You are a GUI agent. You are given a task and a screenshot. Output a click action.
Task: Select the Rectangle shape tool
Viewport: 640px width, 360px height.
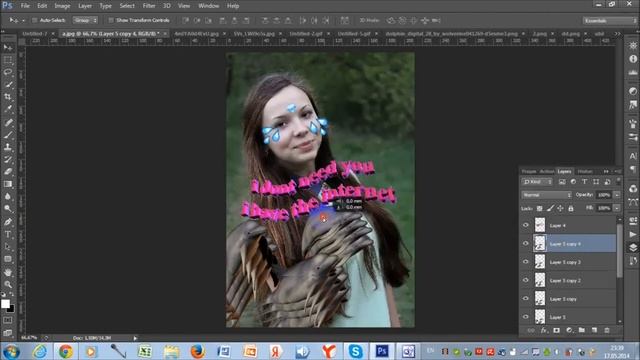[8, 259]
